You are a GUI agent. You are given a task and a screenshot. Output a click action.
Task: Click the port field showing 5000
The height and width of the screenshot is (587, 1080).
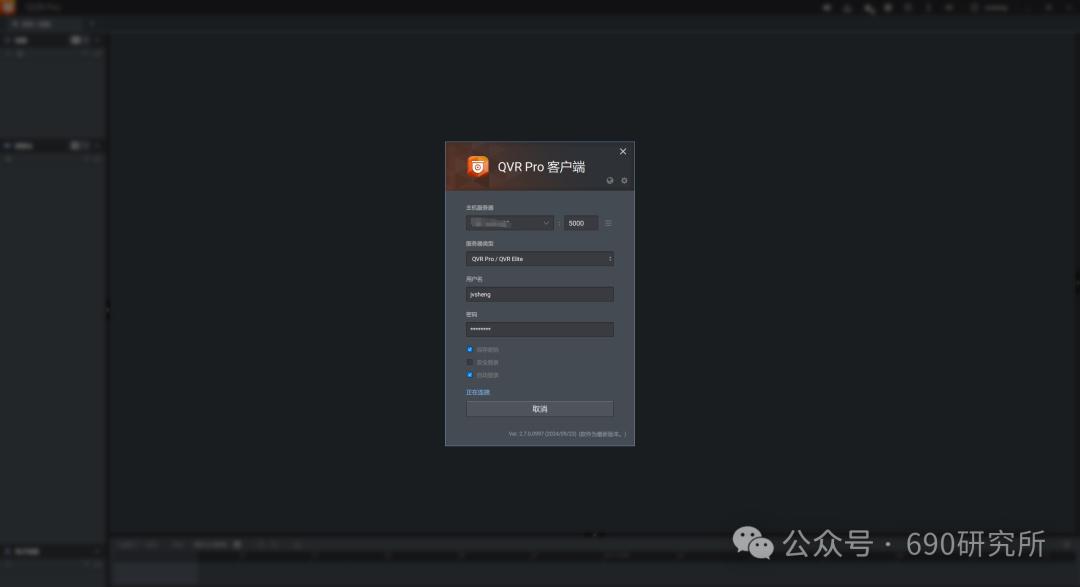click(x=581, y=223)
